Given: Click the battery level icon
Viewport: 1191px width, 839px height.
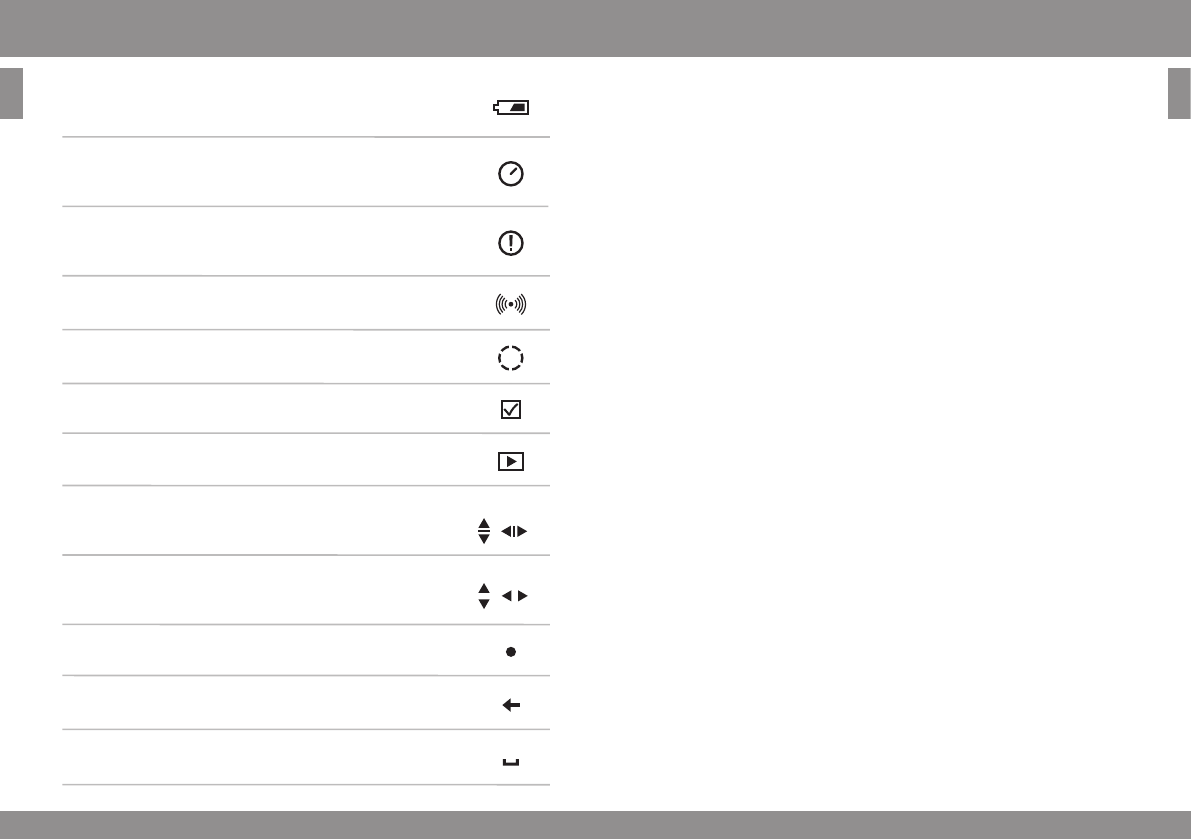Looking at the screenshot, I should tap(510, 106).
